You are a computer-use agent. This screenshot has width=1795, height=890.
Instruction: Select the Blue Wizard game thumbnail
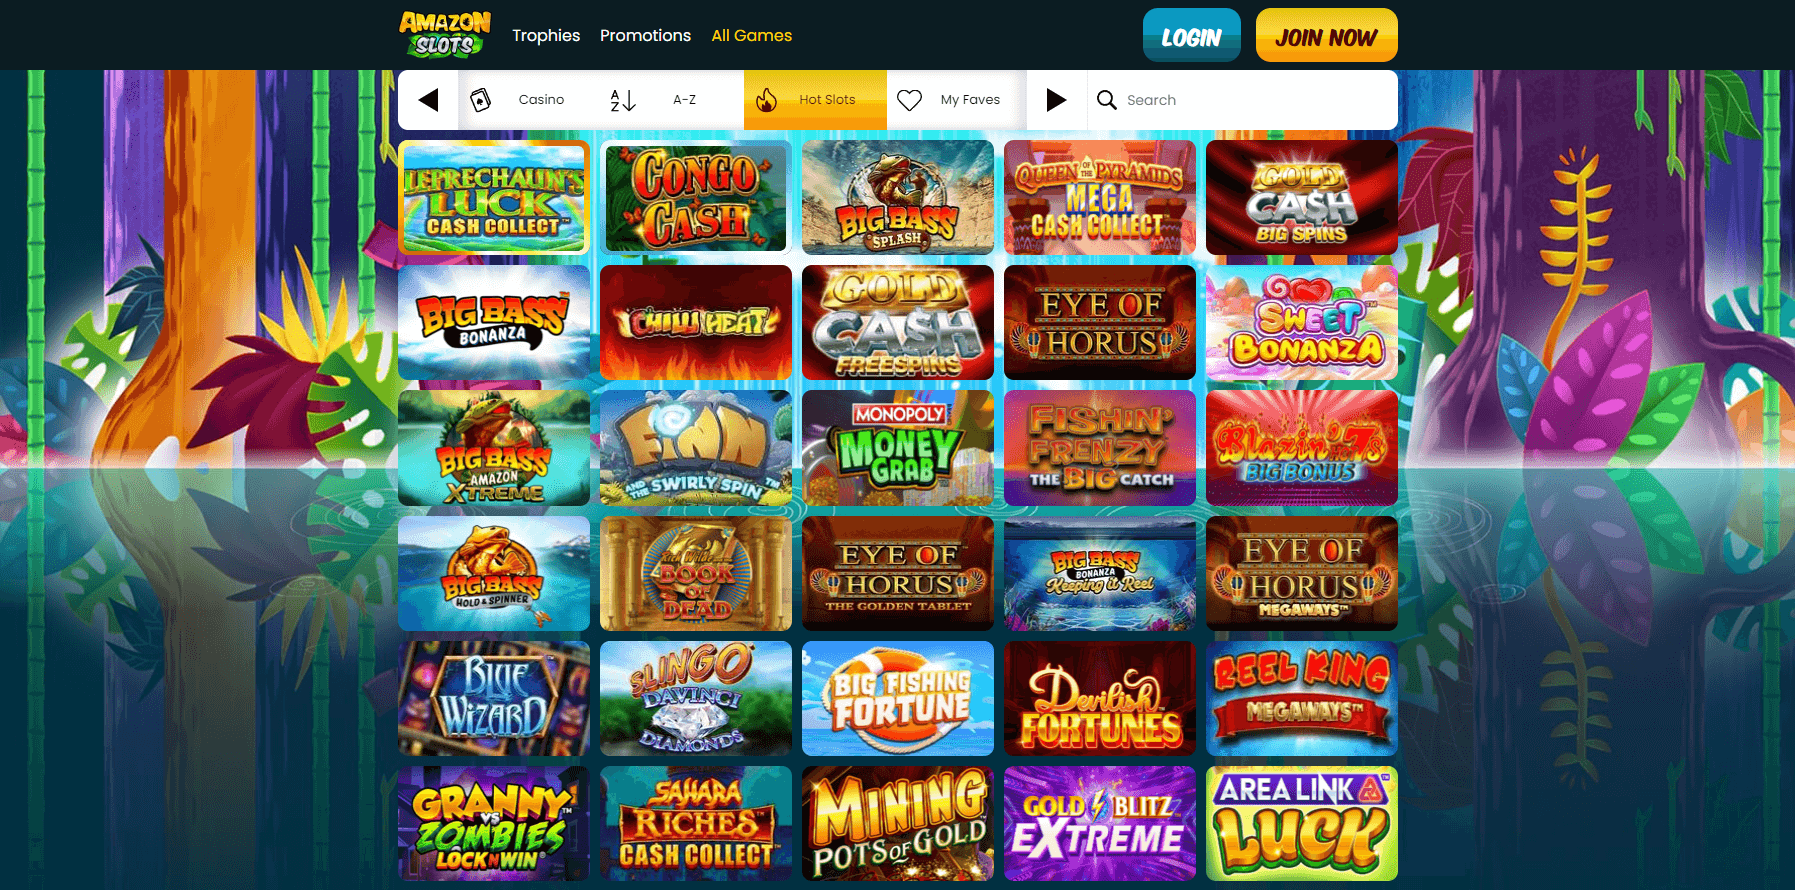[x=494, y=698]
